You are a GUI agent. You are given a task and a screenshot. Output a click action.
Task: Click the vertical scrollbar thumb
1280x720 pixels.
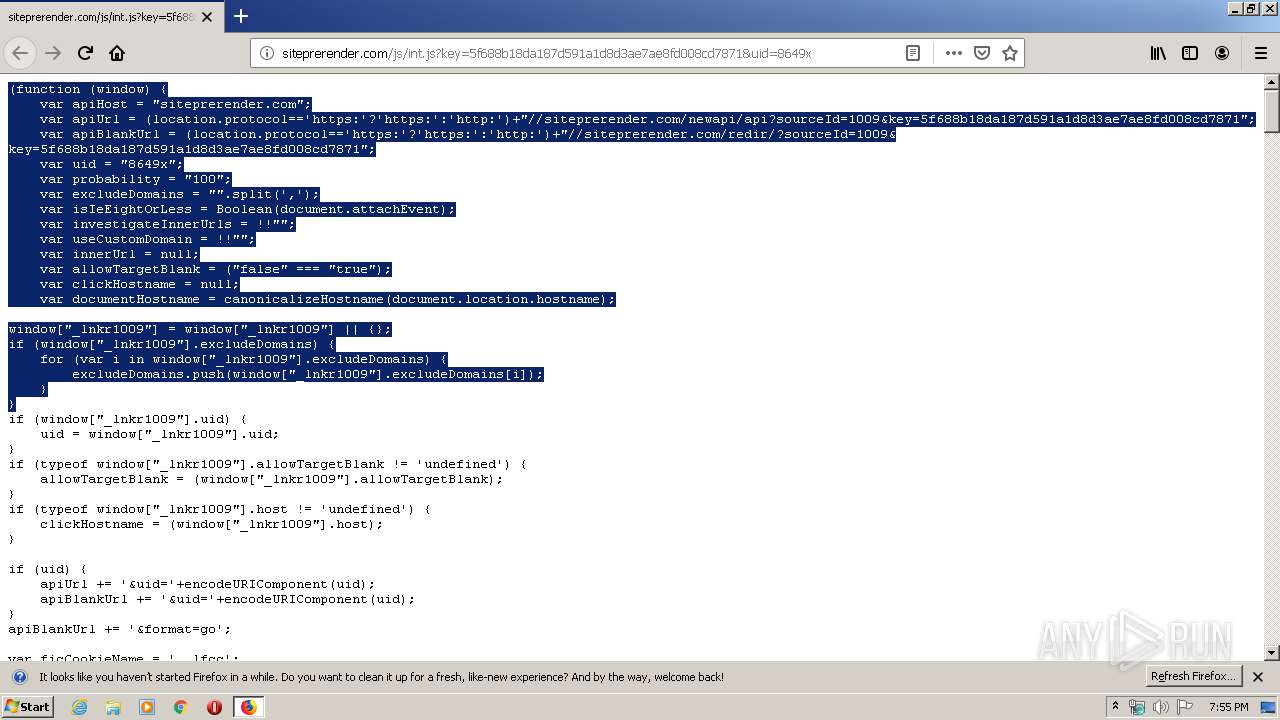(1272, 110)
